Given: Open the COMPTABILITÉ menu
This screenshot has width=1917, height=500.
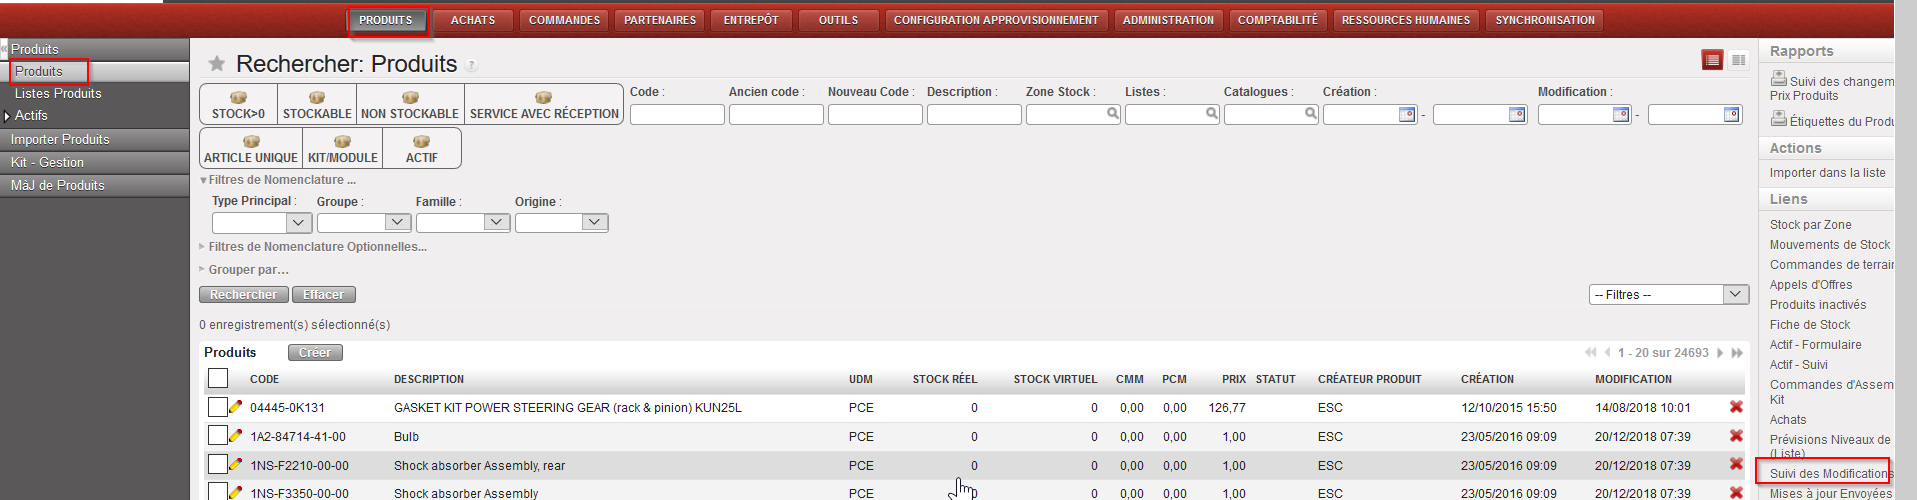Looking at the screenshot, I should click(1277, 20).
